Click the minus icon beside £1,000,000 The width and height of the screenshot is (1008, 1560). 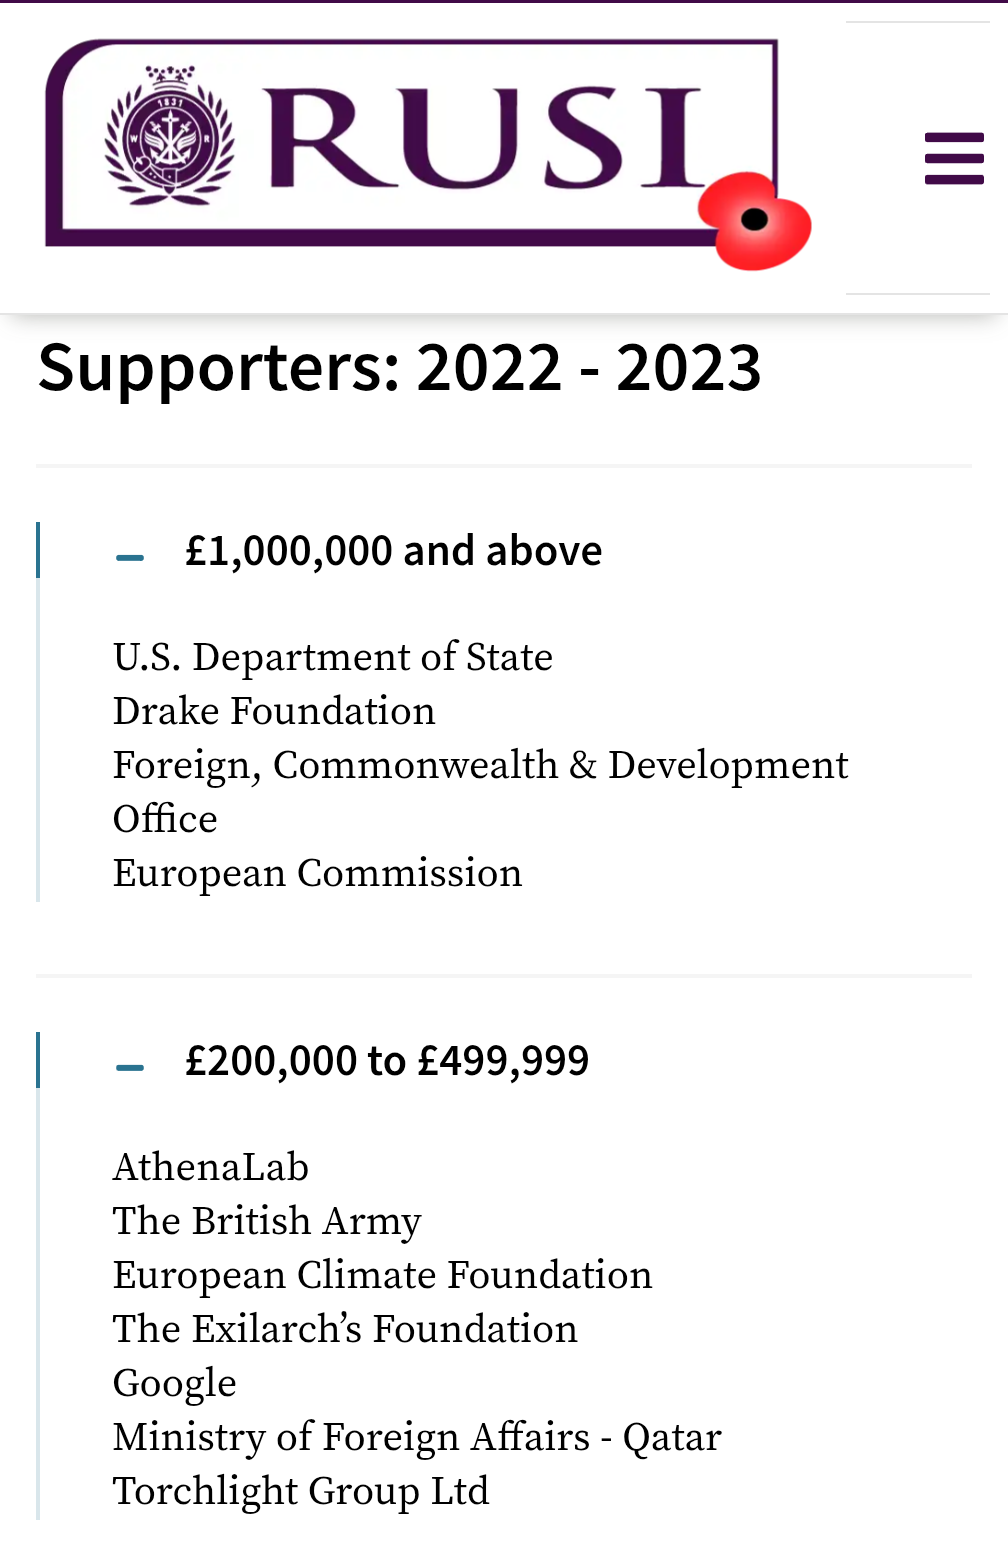click(130, 557)
